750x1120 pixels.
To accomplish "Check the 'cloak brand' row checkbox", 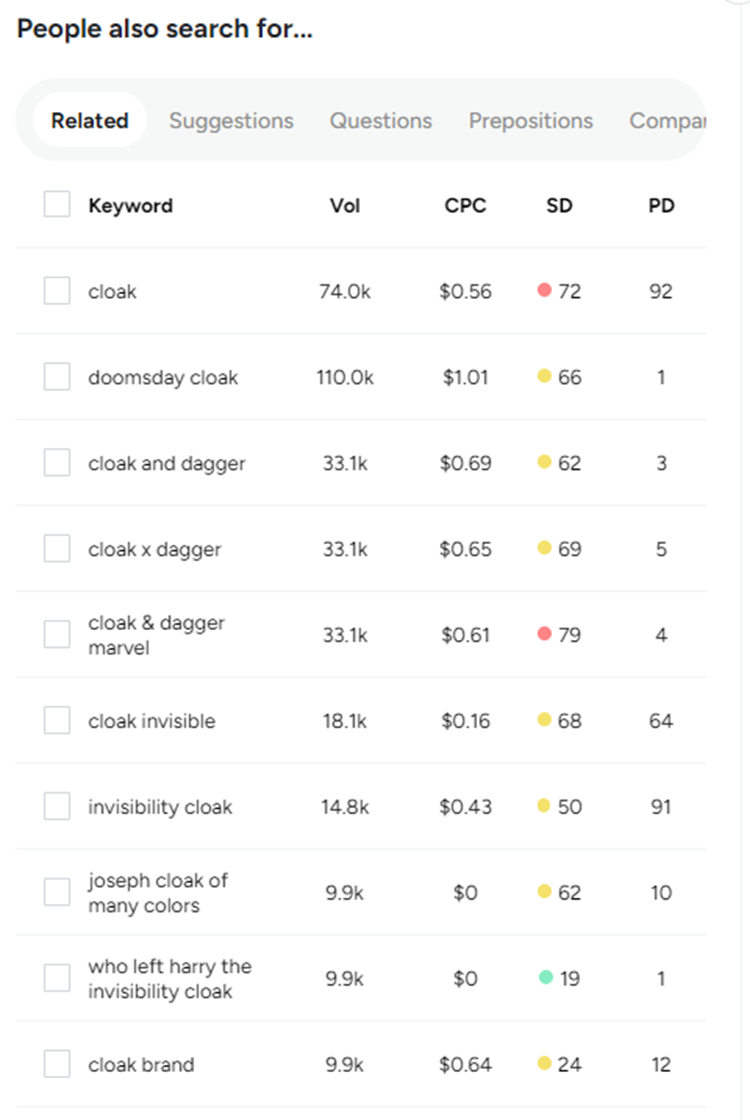I will [x=57, y=1064].
